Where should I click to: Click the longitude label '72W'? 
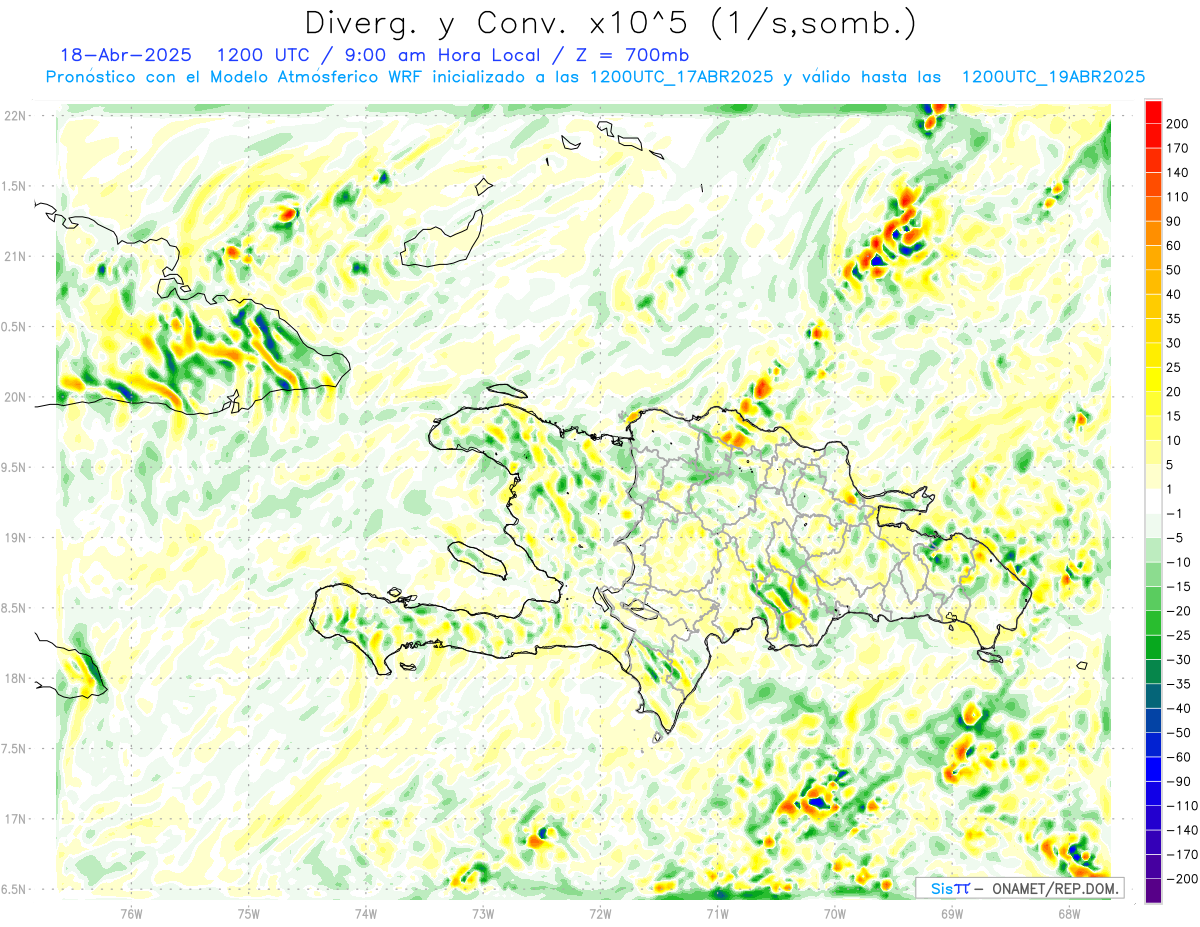pyautogui.click(x=600, y=913)
